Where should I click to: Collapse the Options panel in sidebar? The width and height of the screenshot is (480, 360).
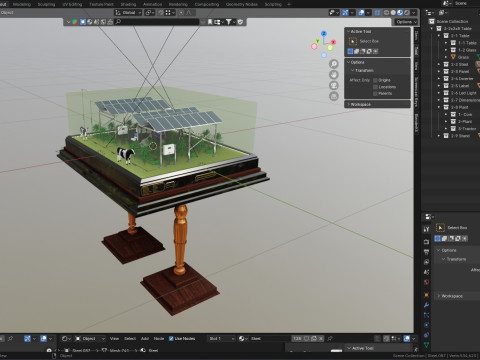pyautogui.click(x=349, y=62)
